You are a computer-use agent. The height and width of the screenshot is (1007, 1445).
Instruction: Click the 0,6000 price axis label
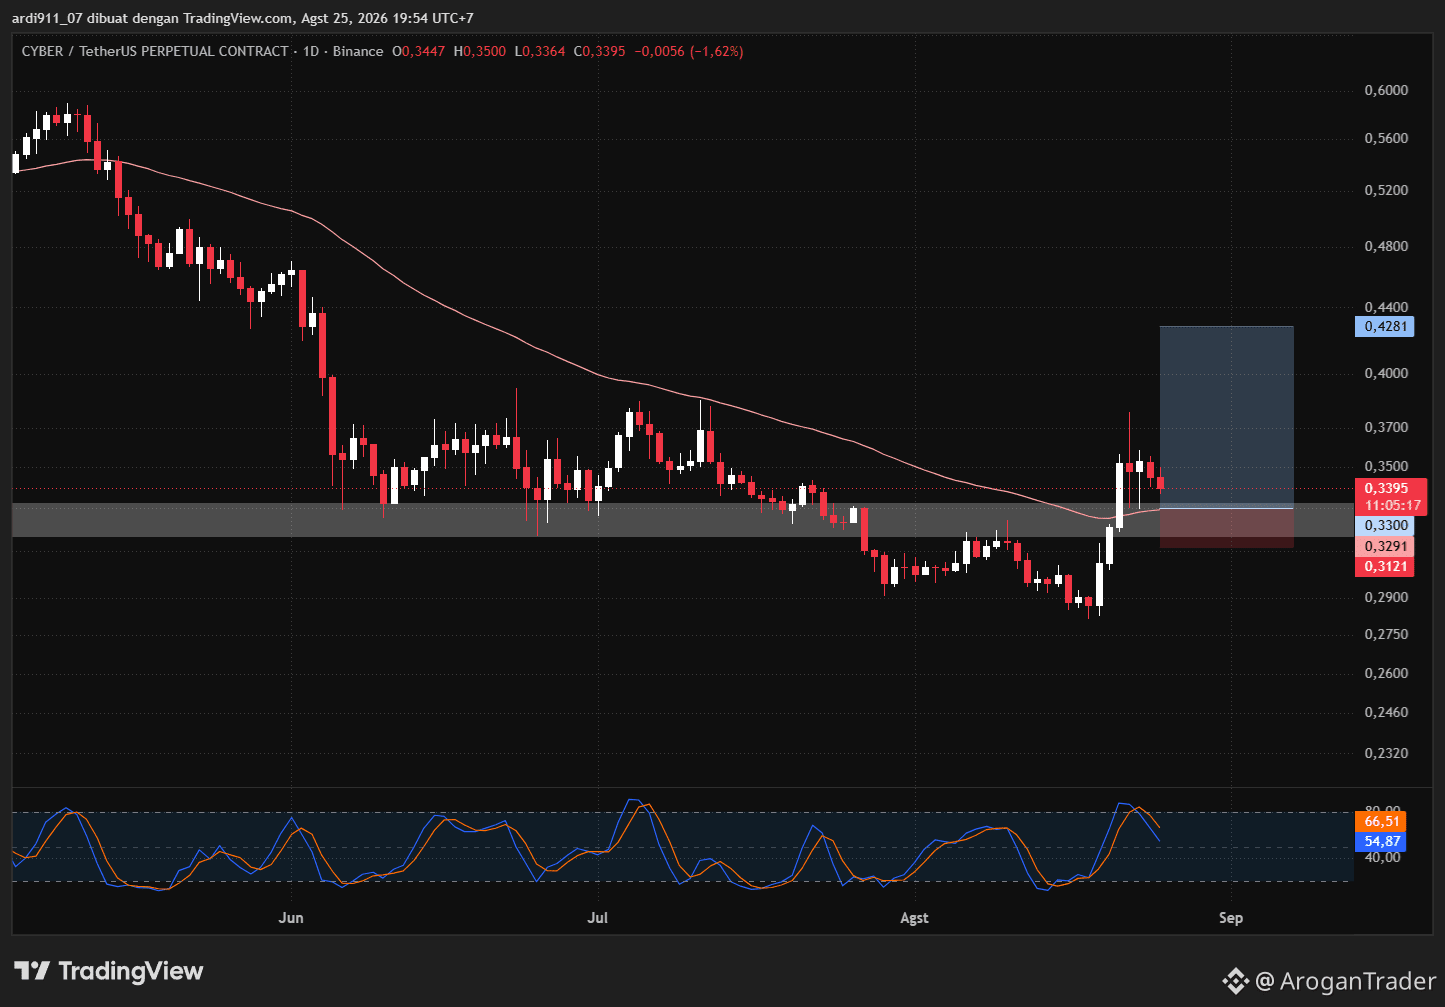click(x=1386, y=91)
